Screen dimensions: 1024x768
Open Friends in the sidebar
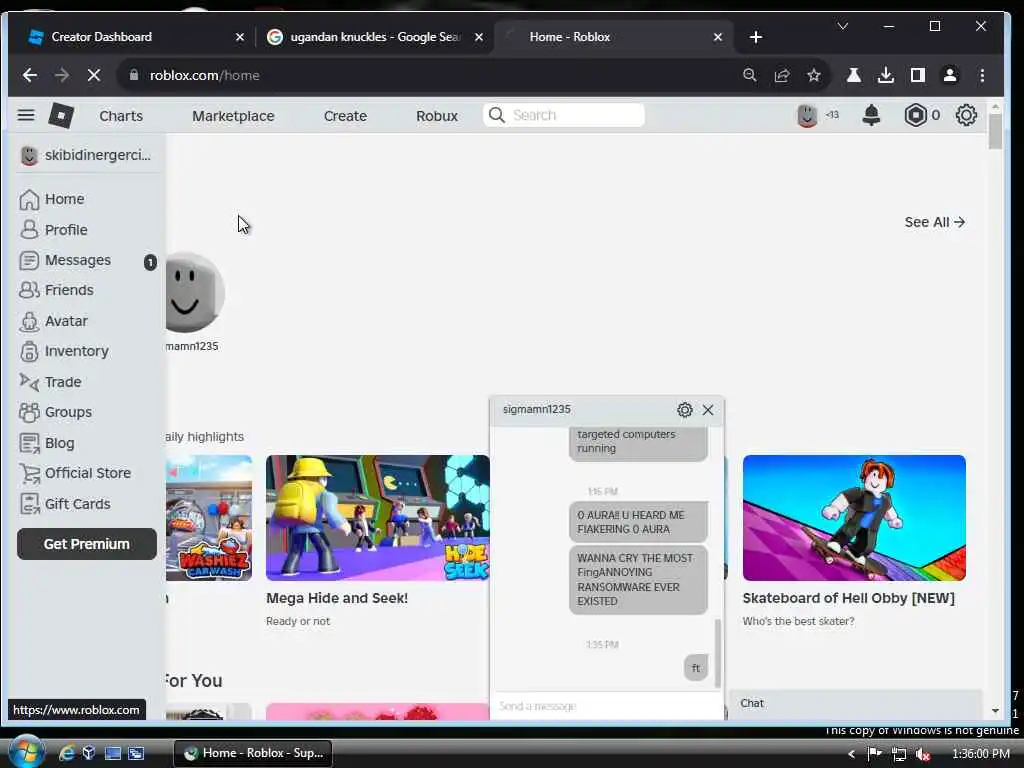point(57,290)
